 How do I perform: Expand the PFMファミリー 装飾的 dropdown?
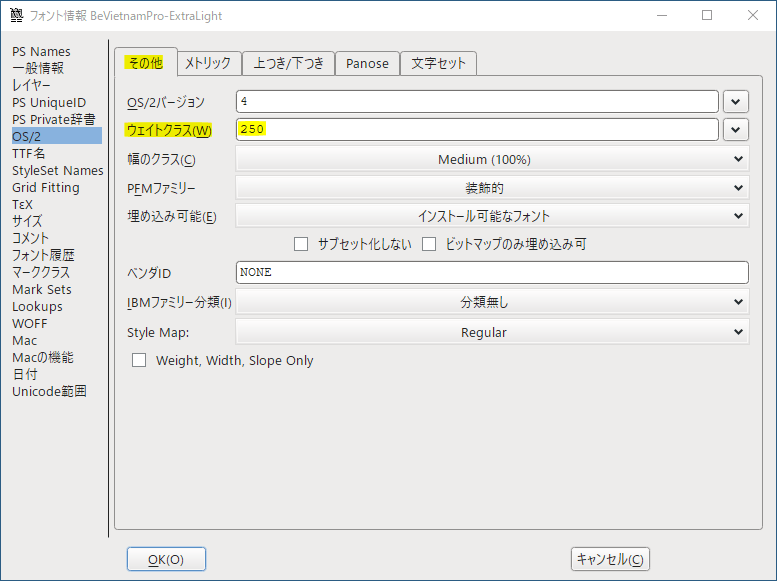[x=492, y=188]
